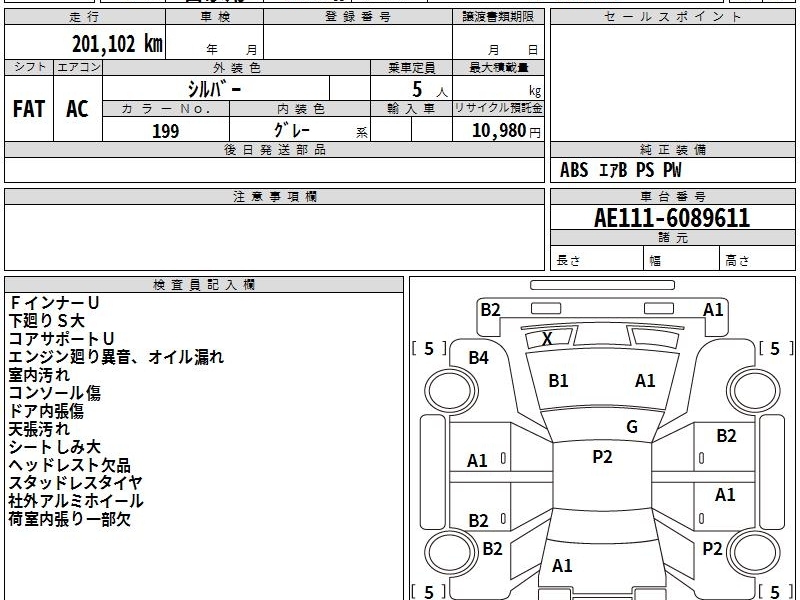Select inspector note 室内汚れ
Screen dimensions: 800x600
click(x=39, y=375)
